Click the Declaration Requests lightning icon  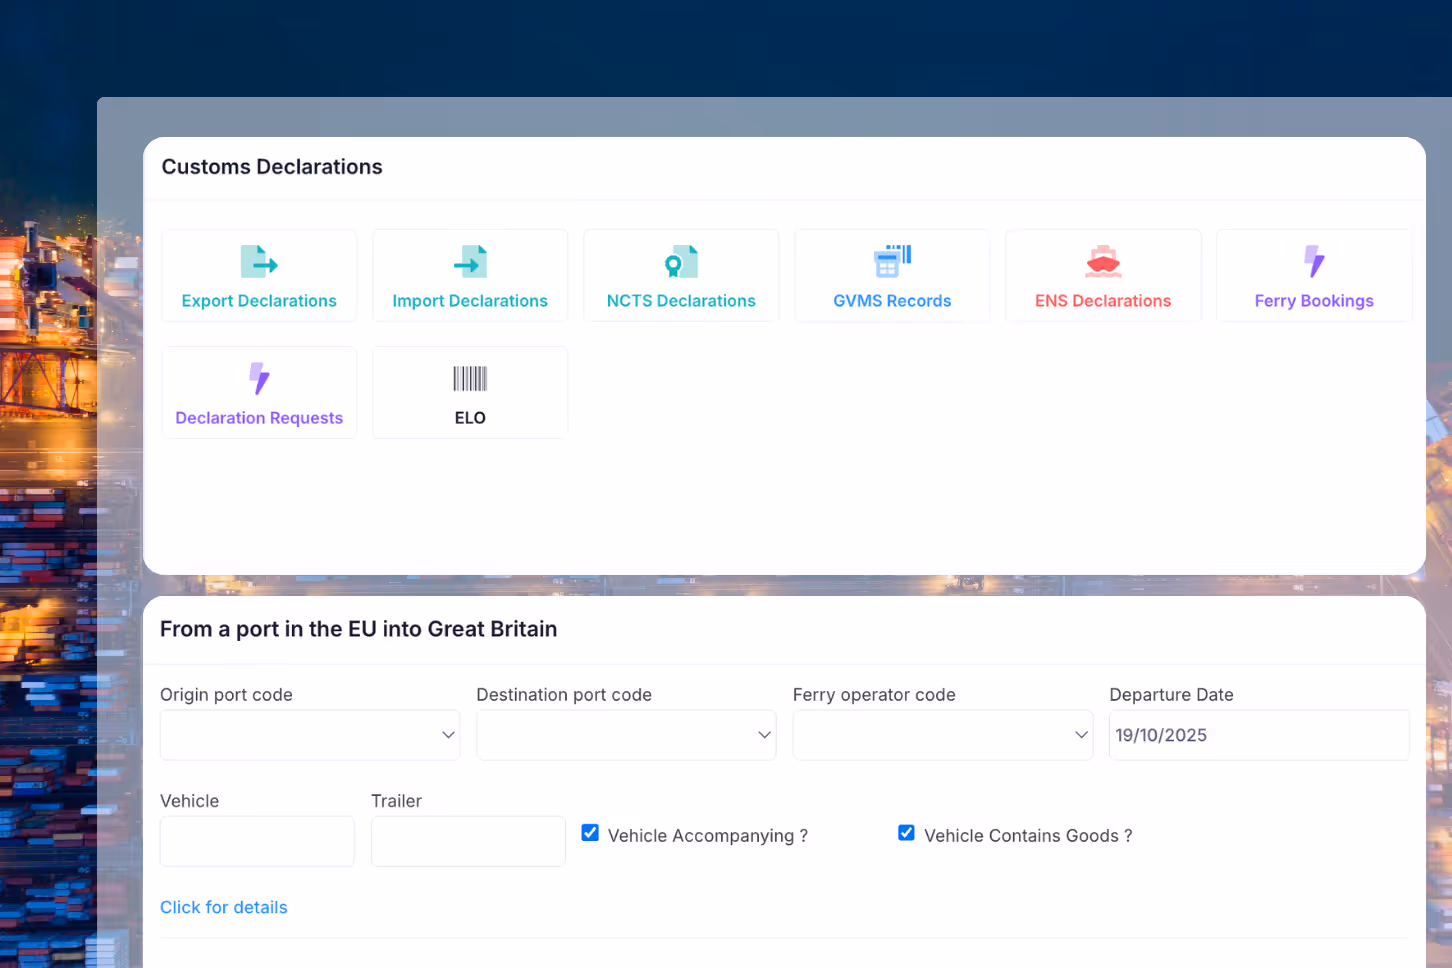pos(259,379)
